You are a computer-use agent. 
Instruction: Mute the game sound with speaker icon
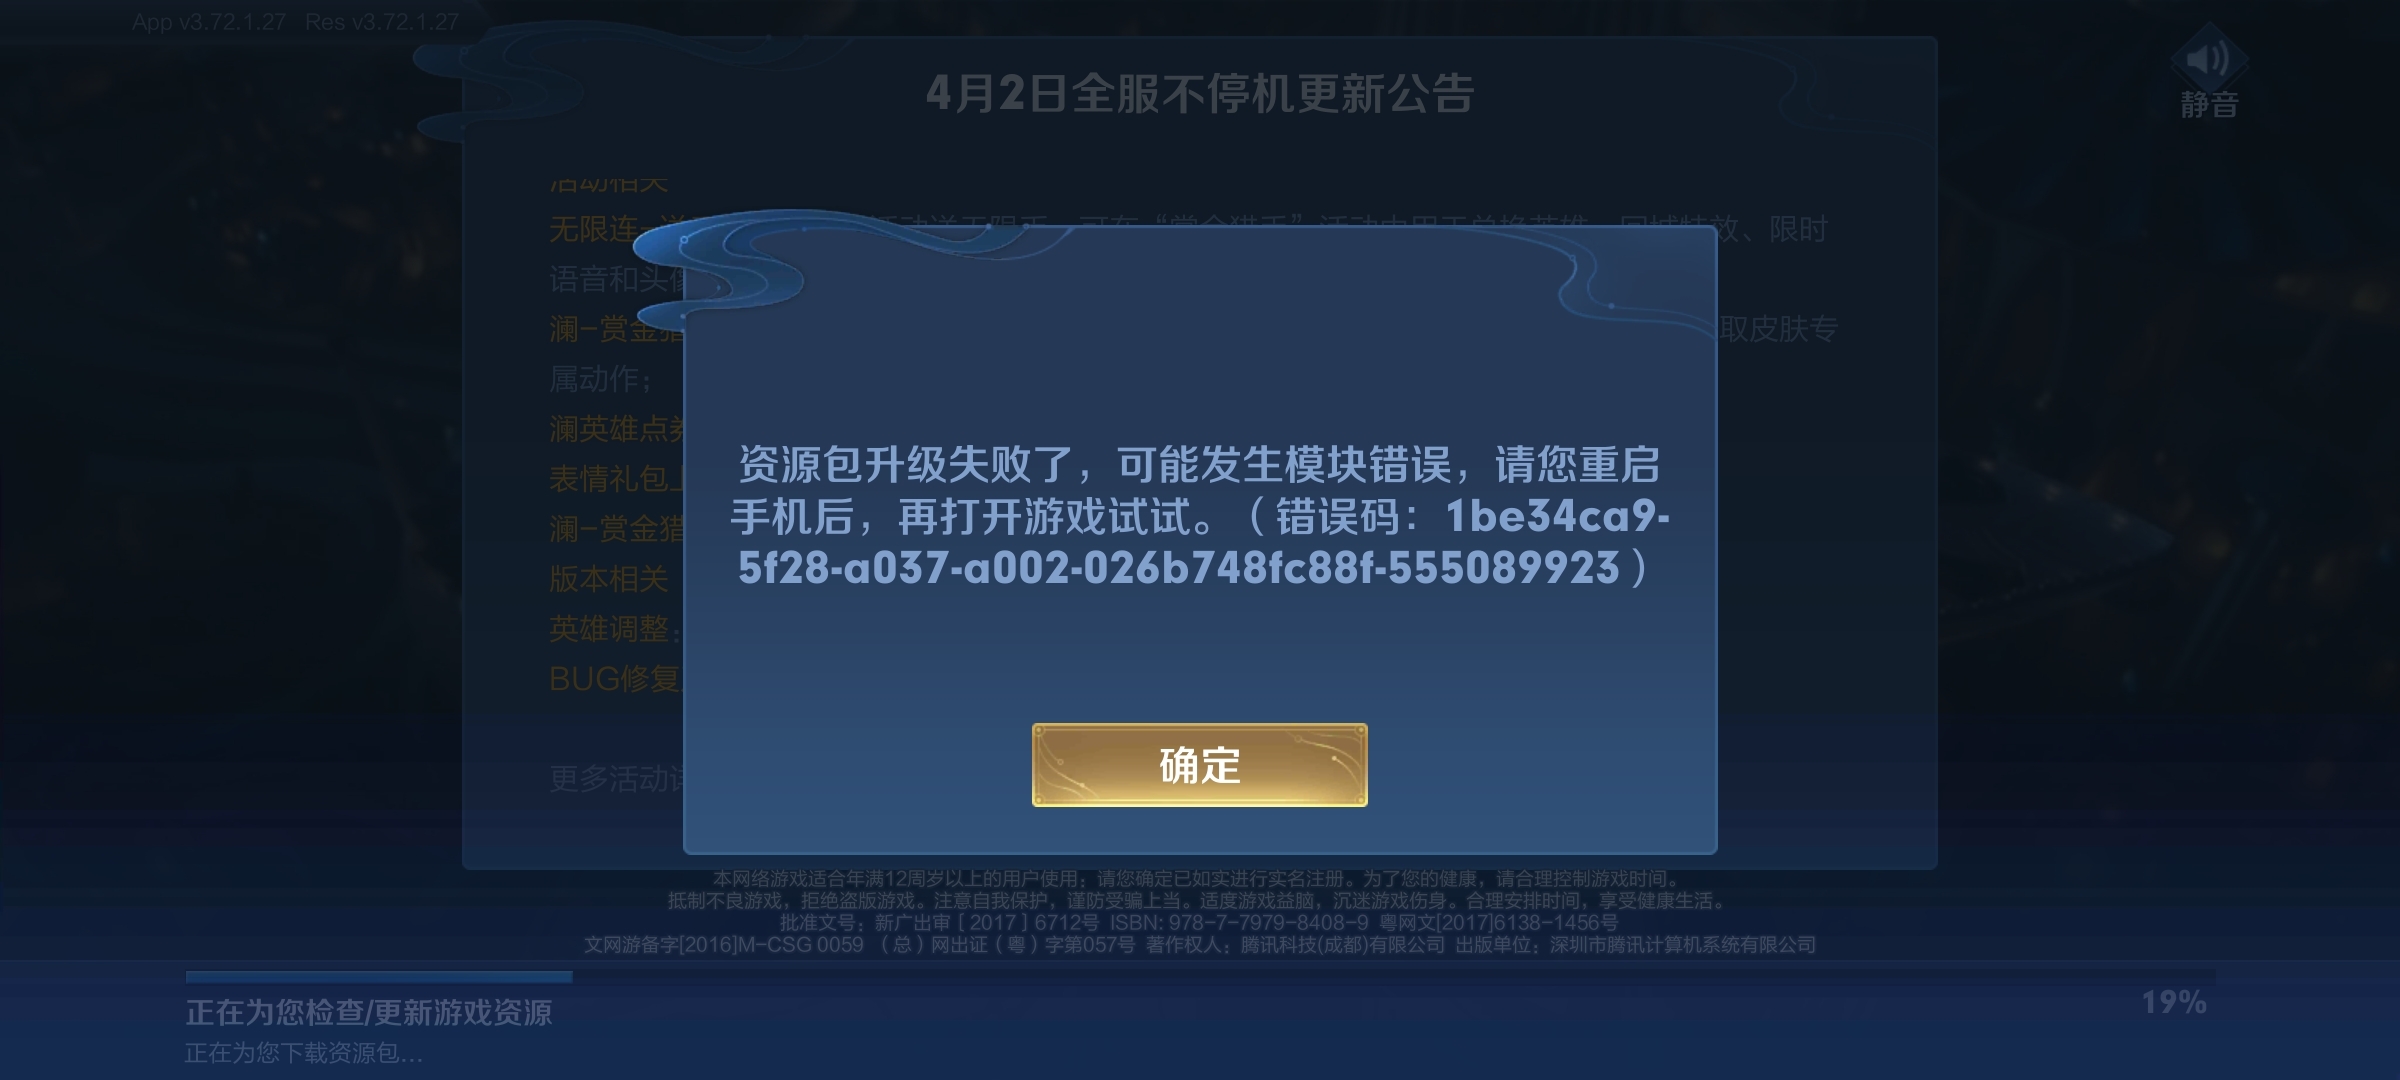pos(2208,59)
